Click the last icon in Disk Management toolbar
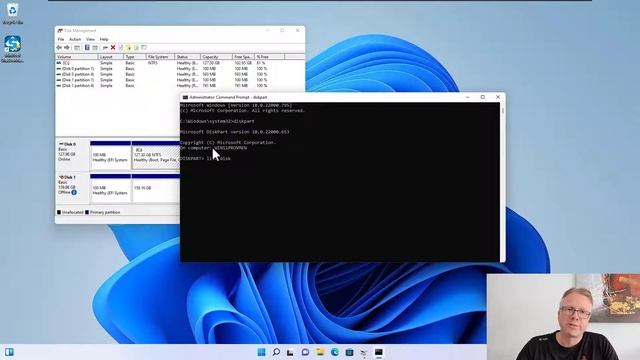 point(144,48)
